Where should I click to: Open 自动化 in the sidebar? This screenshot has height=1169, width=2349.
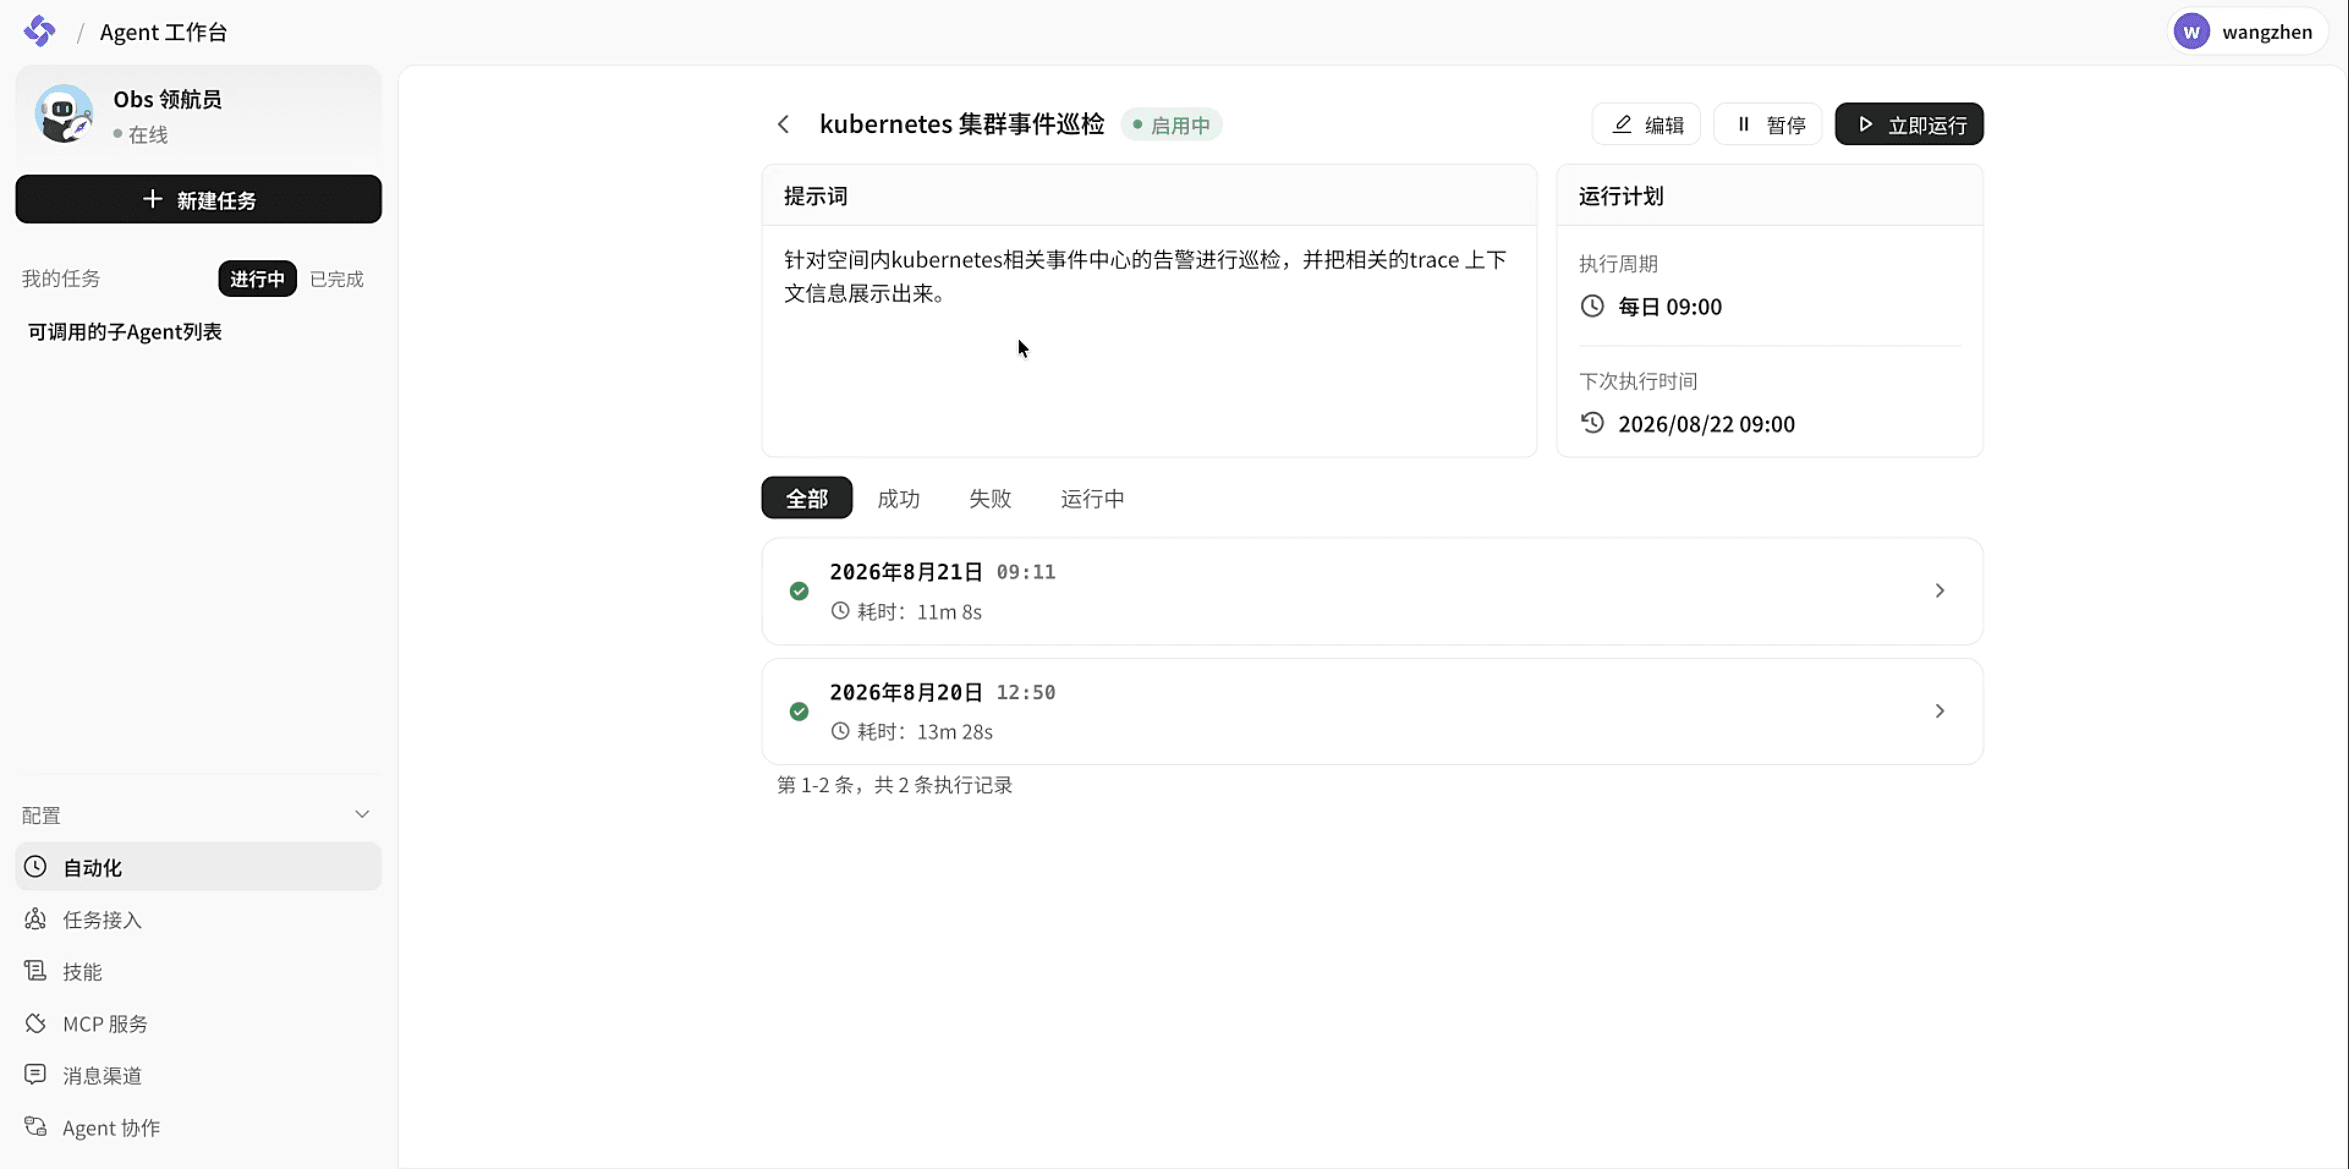coord(198,866)
